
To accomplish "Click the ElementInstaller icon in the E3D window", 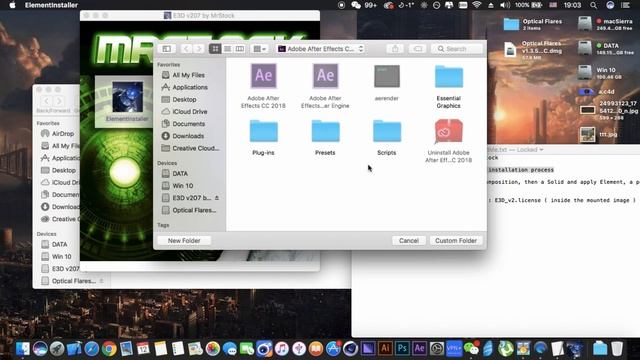I will [x=127, y=97].
